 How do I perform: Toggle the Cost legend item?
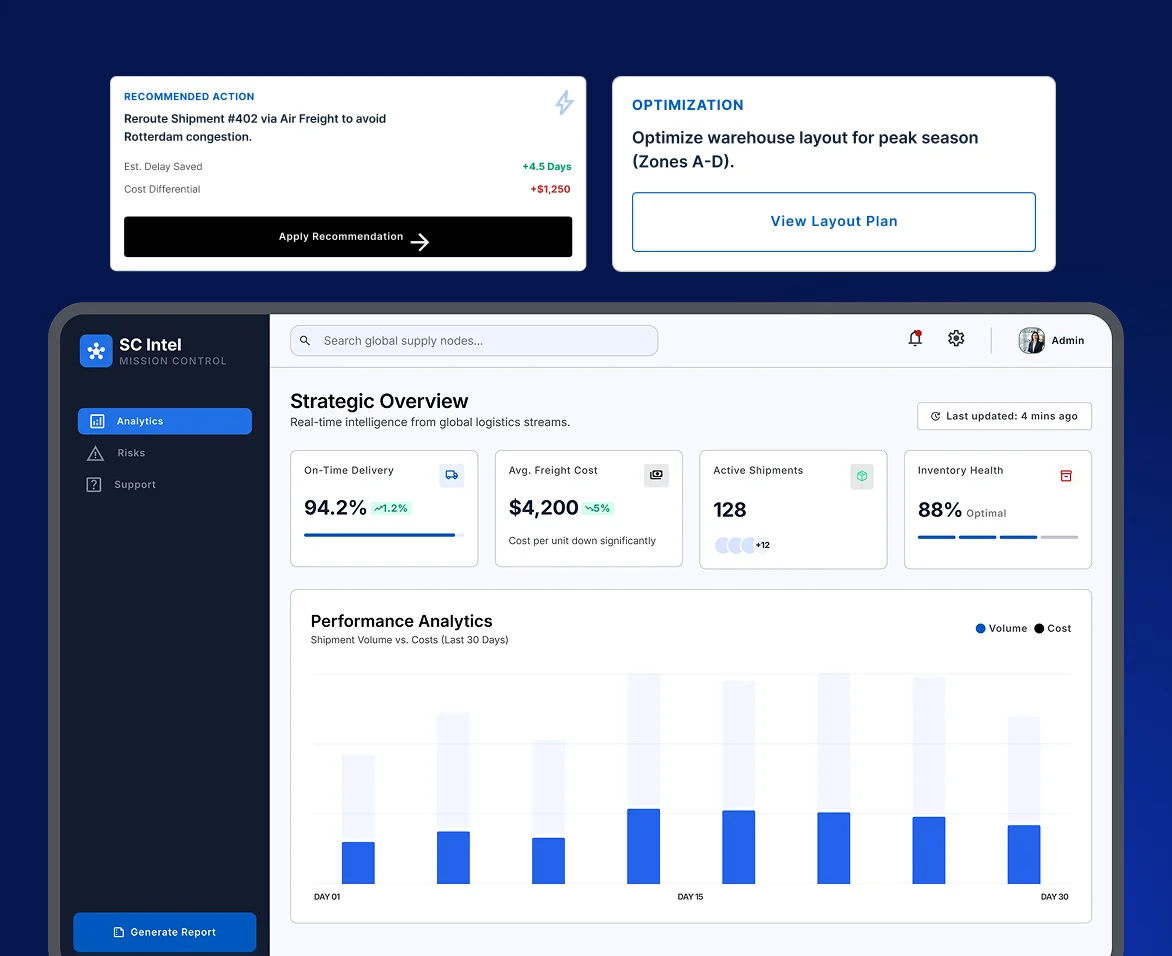[x=1052, y=629]
